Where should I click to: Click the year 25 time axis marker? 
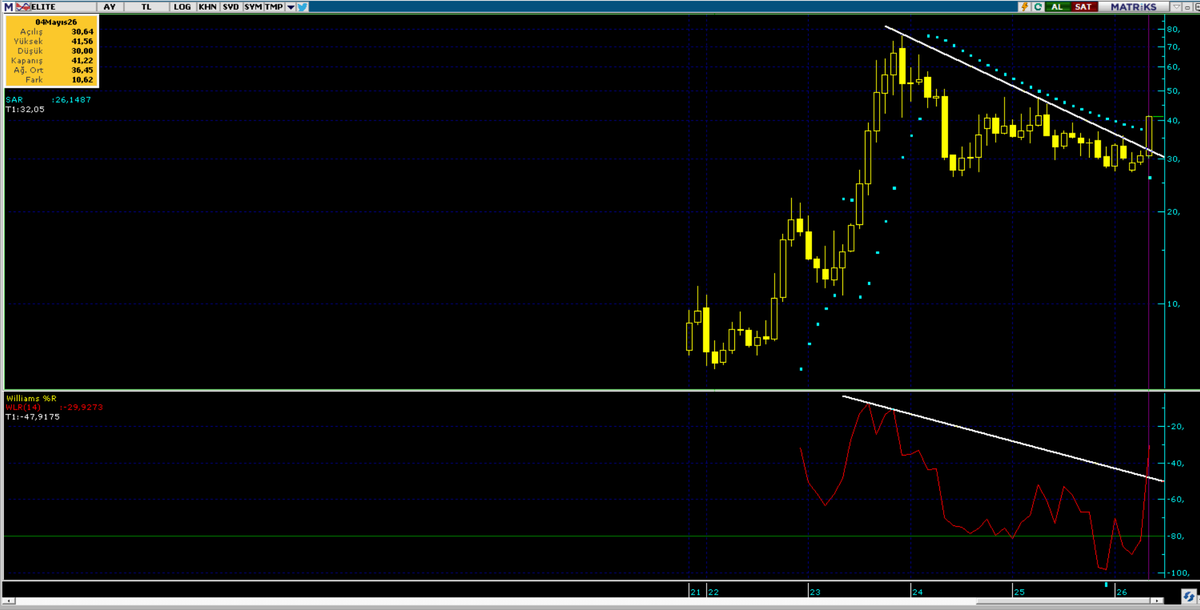pyautogui.click(x=1019, y=593)
